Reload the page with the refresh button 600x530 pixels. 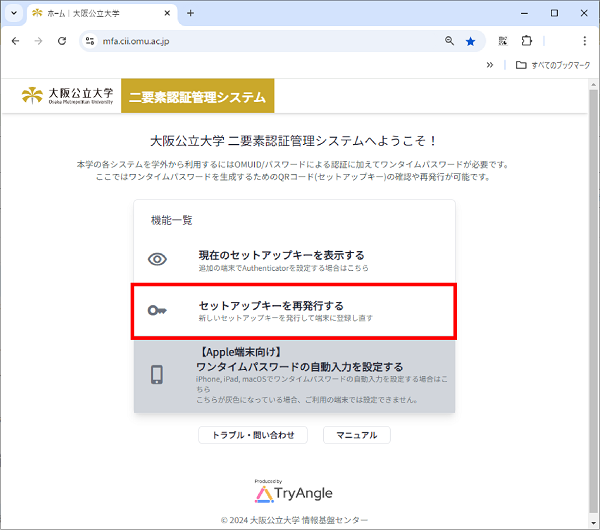pos(62,41)
